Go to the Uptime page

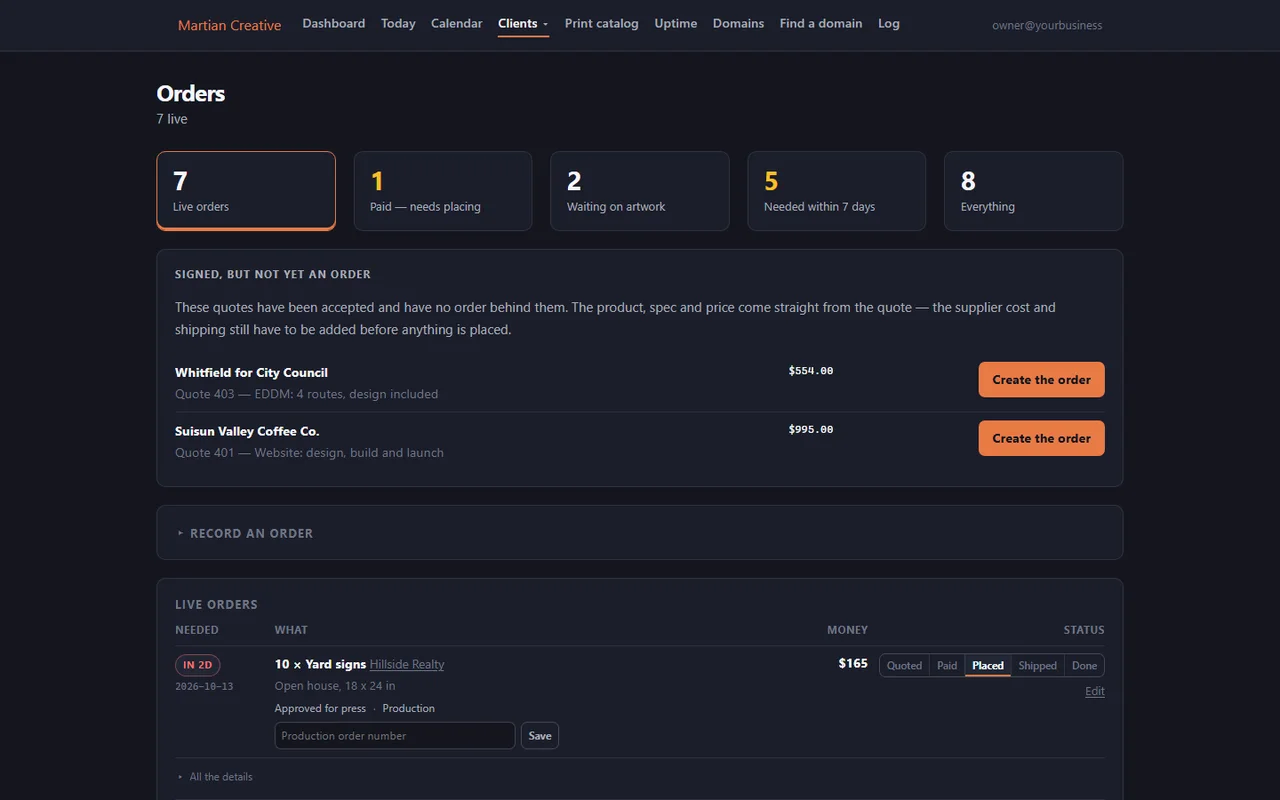point(675,23)
